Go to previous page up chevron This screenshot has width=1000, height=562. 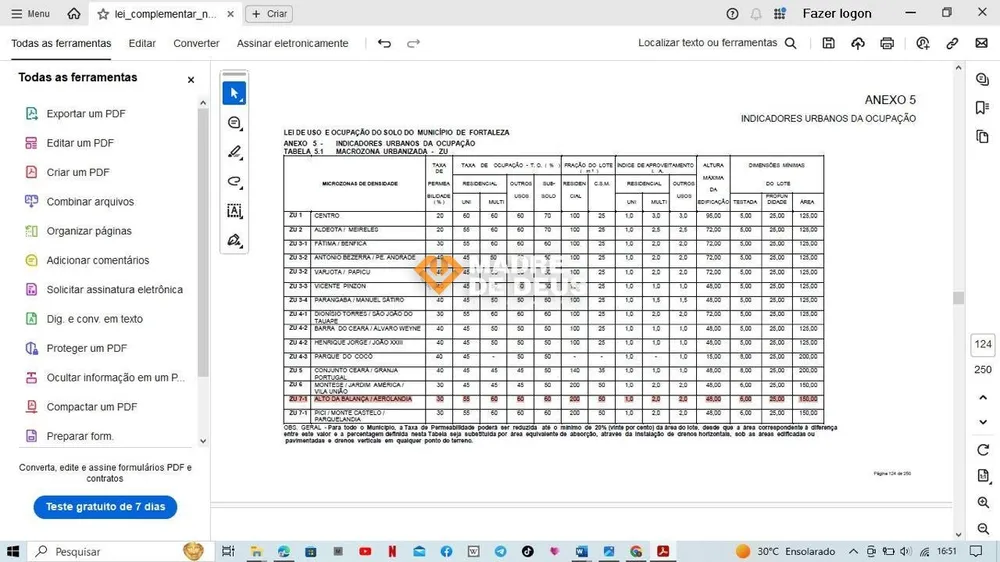[x=983, y=397]
